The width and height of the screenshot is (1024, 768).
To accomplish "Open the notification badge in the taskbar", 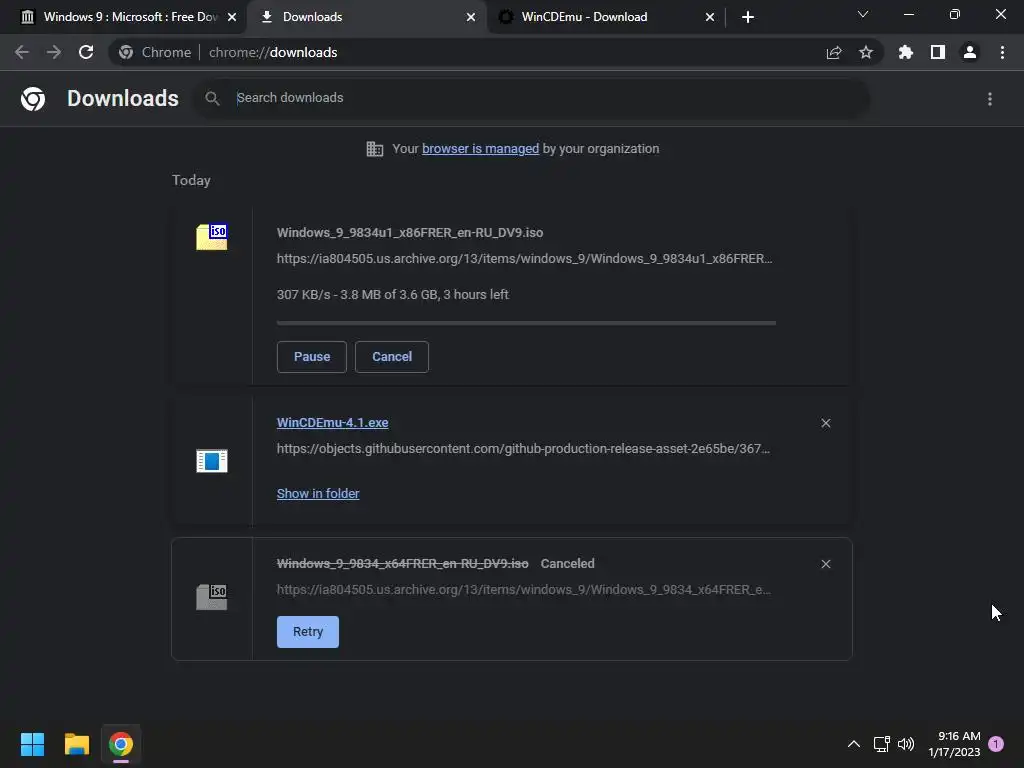I will [x=996, y=744].
